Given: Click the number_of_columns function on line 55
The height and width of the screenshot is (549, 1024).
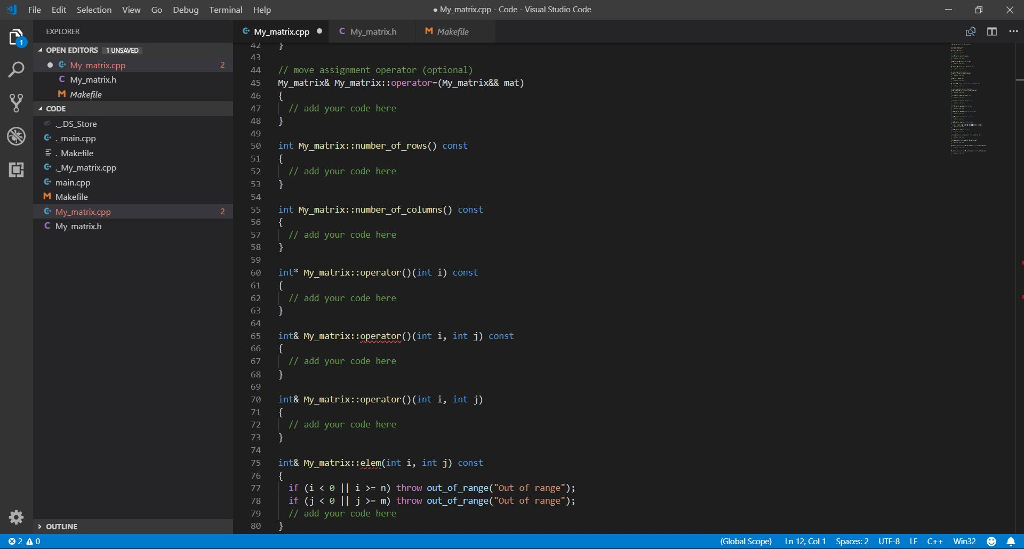Looking at the screenshot, I should click(398, 210).
